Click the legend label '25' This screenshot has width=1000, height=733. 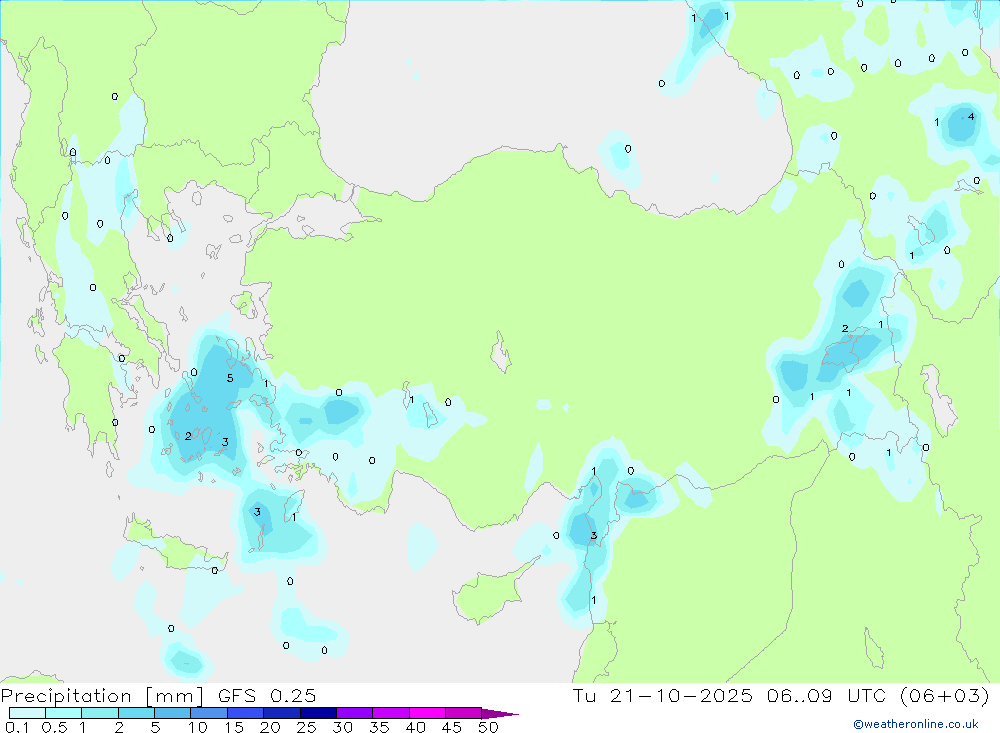[x=307, y=727]
